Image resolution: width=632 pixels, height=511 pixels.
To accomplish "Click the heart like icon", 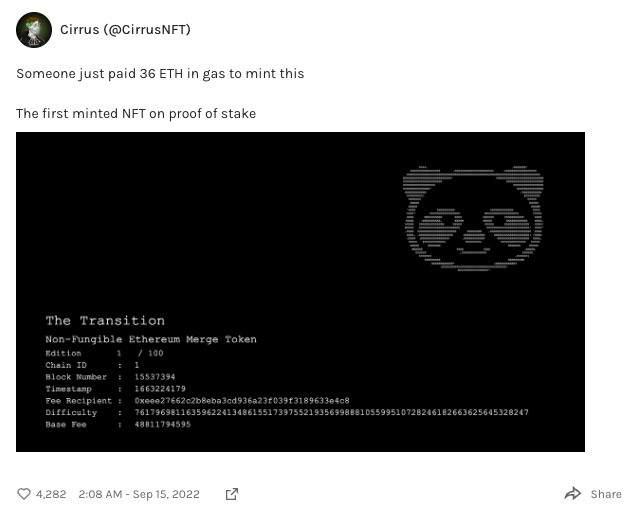I will (x=24, y=494).
